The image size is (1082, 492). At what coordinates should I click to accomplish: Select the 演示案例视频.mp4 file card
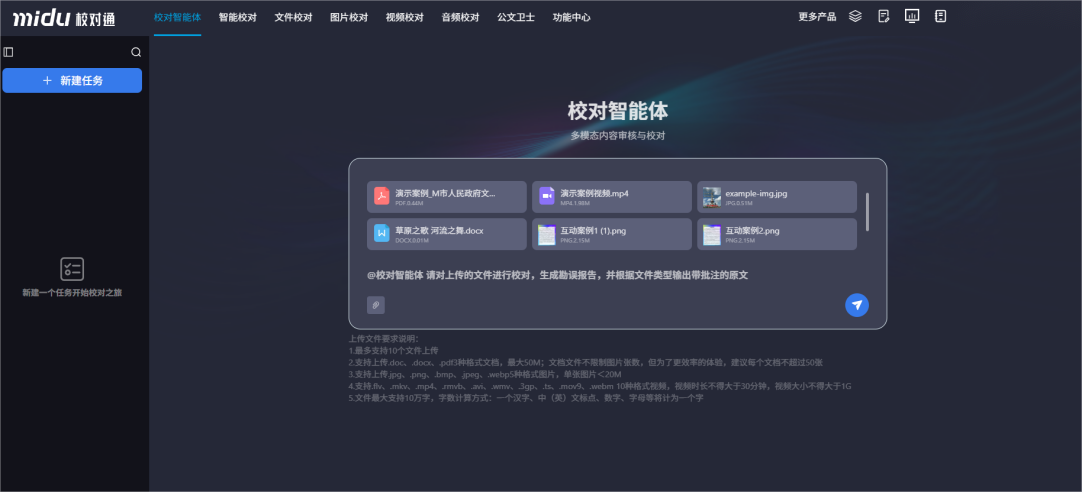(x=611, y=197)
